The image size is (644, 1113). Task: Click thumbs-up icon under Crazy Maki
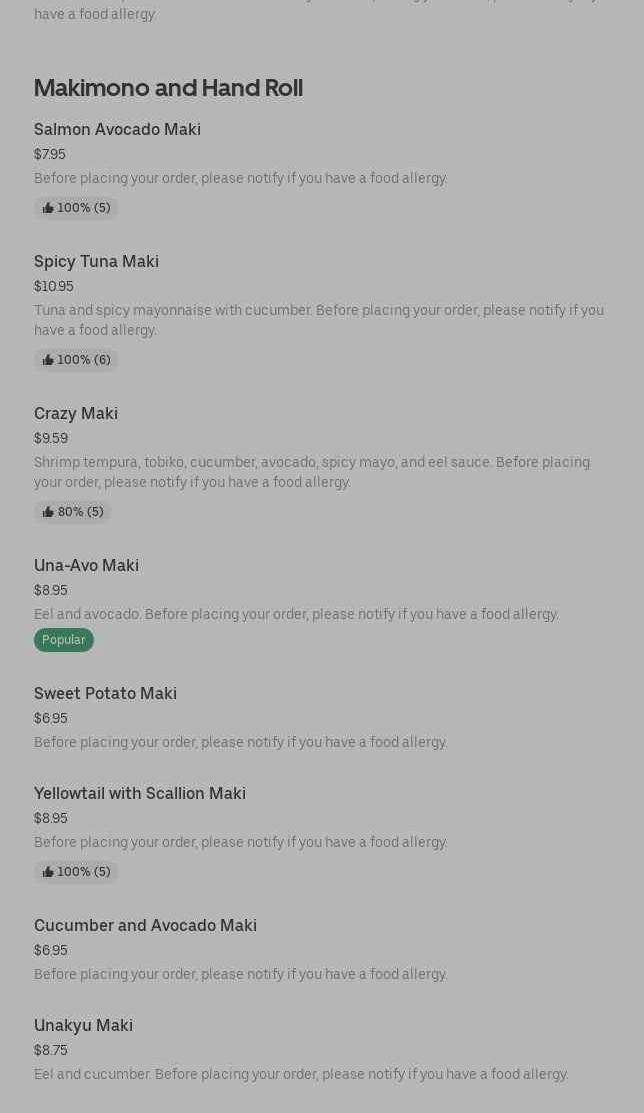click(48, 512)
